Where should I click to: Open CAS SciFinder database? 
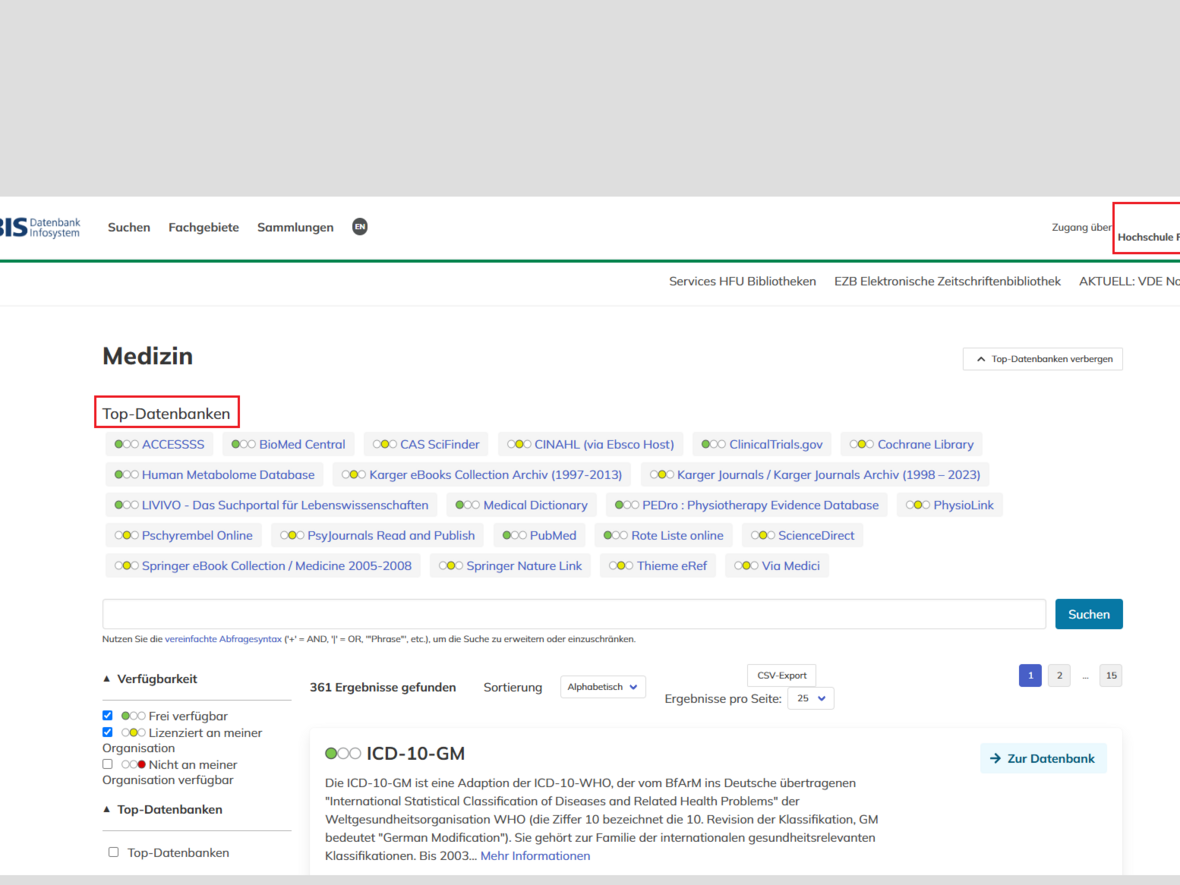pos(426,445)
